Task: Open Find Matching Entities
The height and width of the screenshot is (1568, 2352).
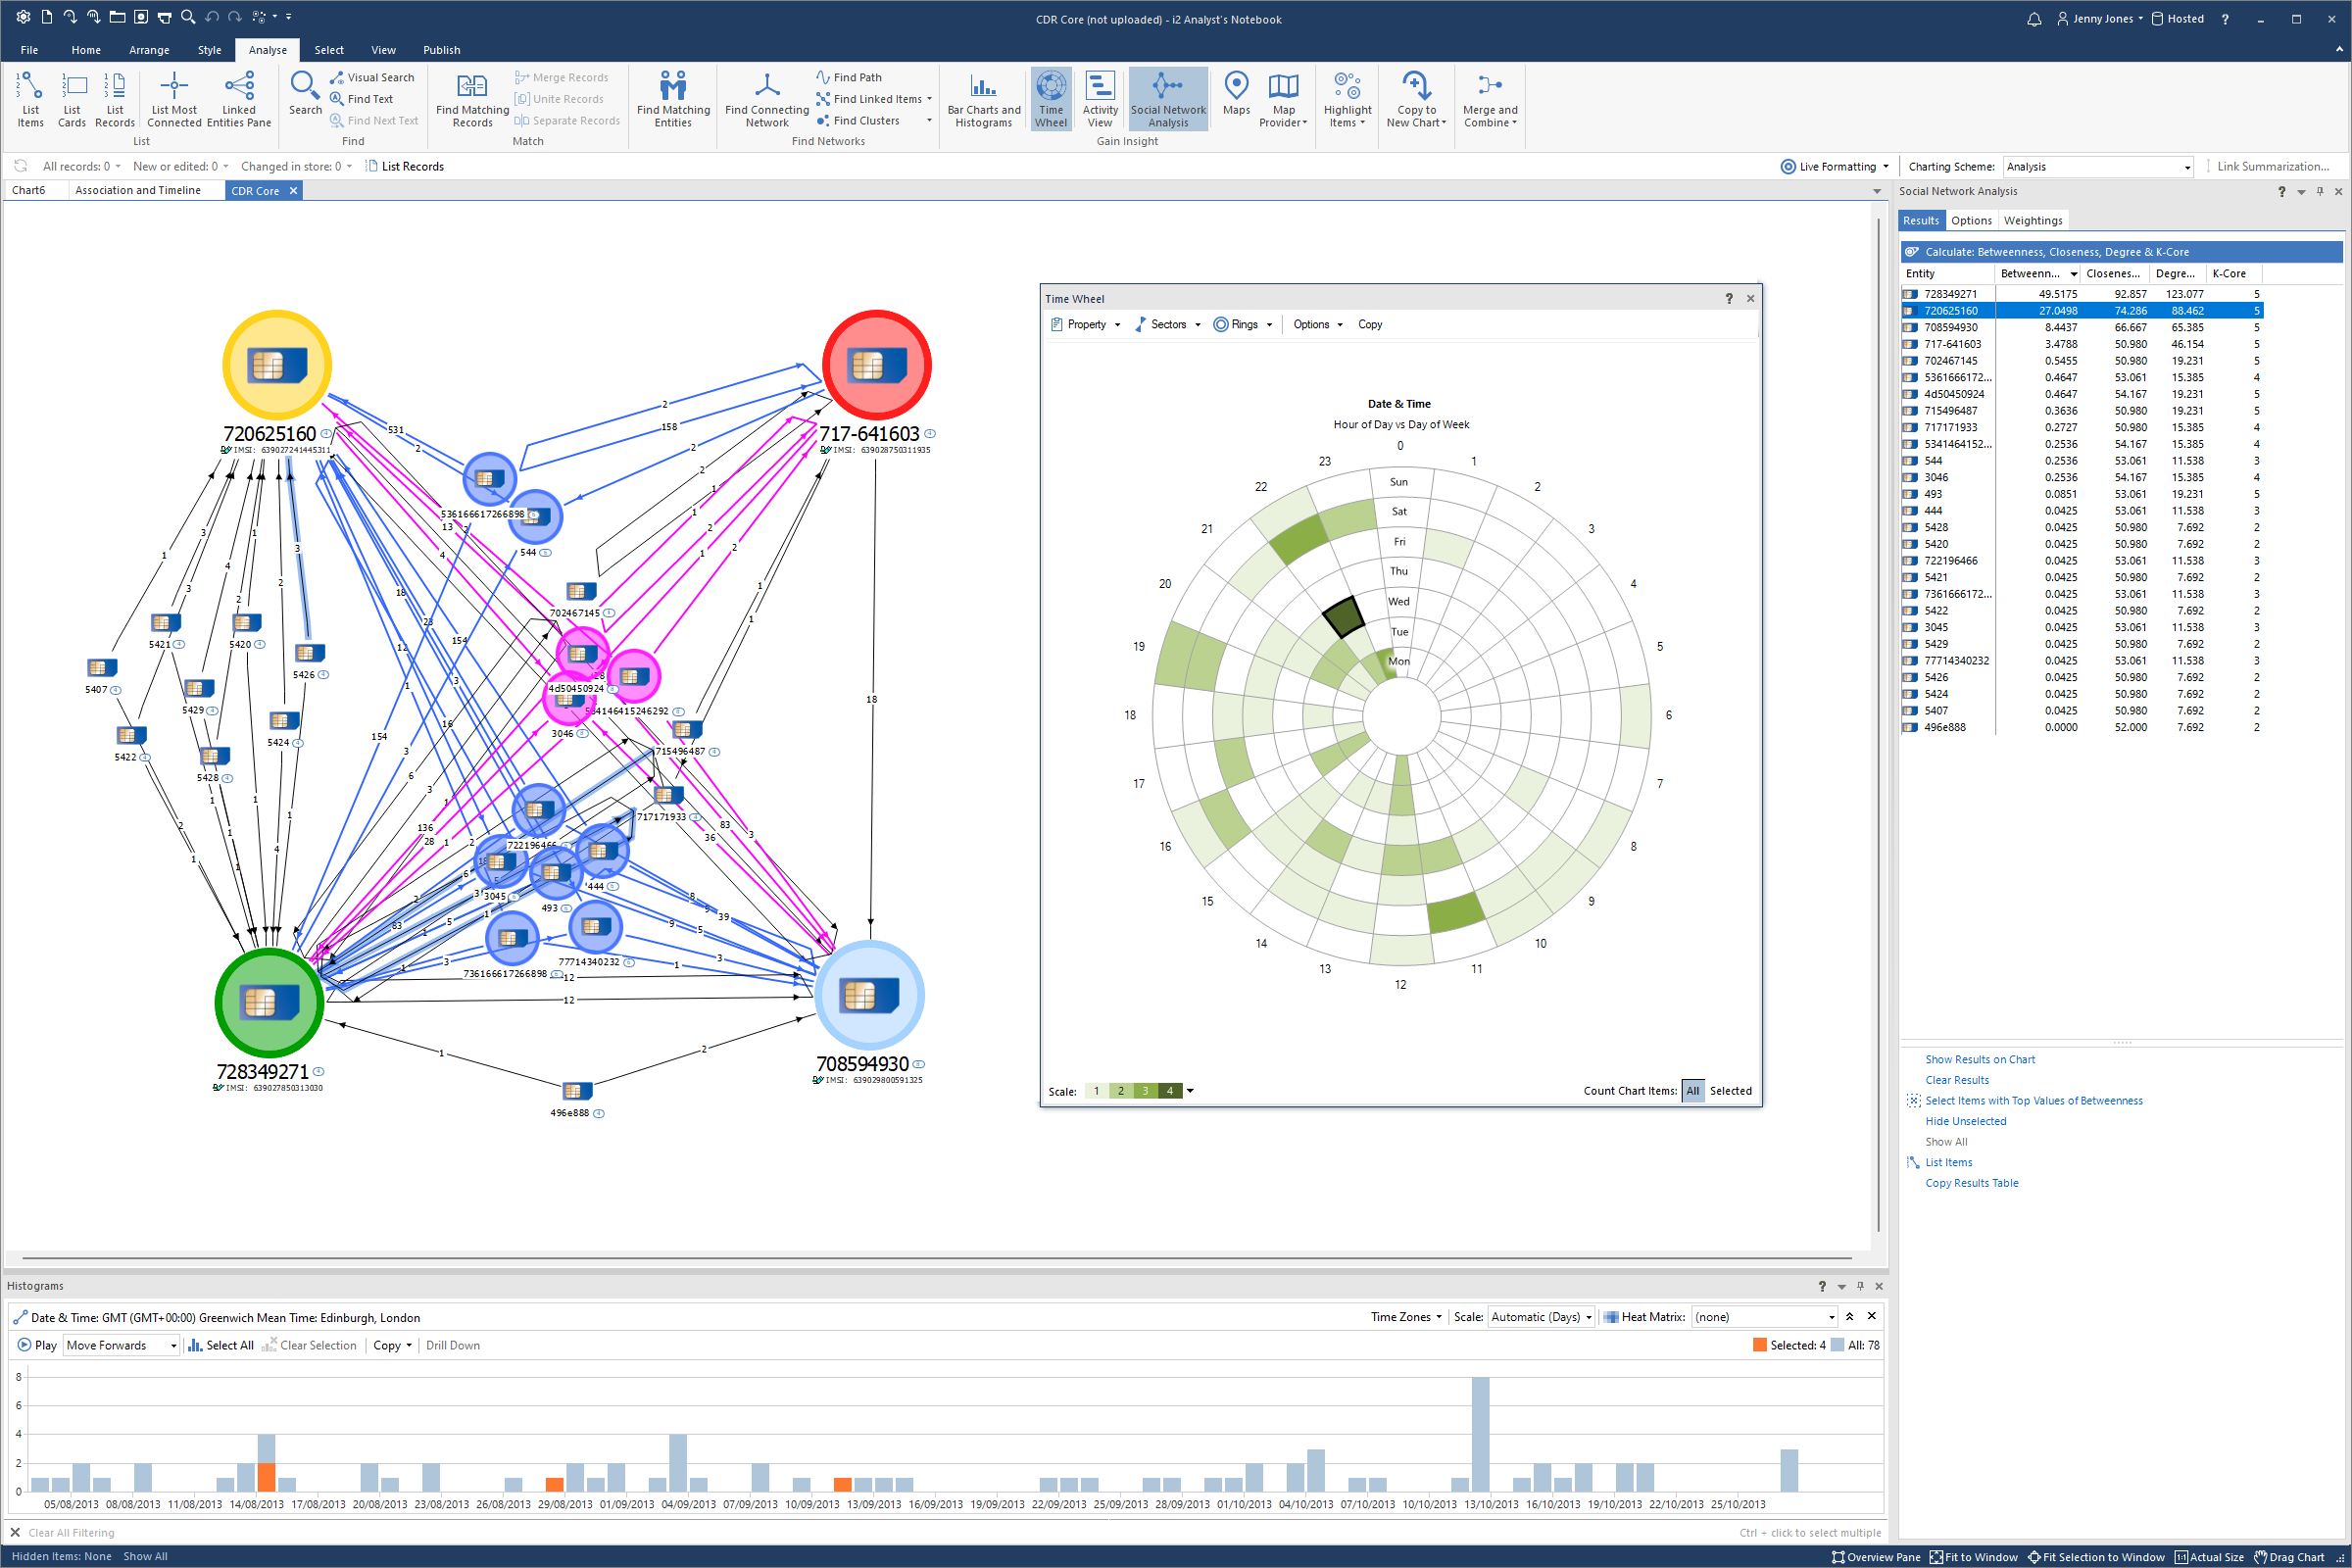Action: 672,98
